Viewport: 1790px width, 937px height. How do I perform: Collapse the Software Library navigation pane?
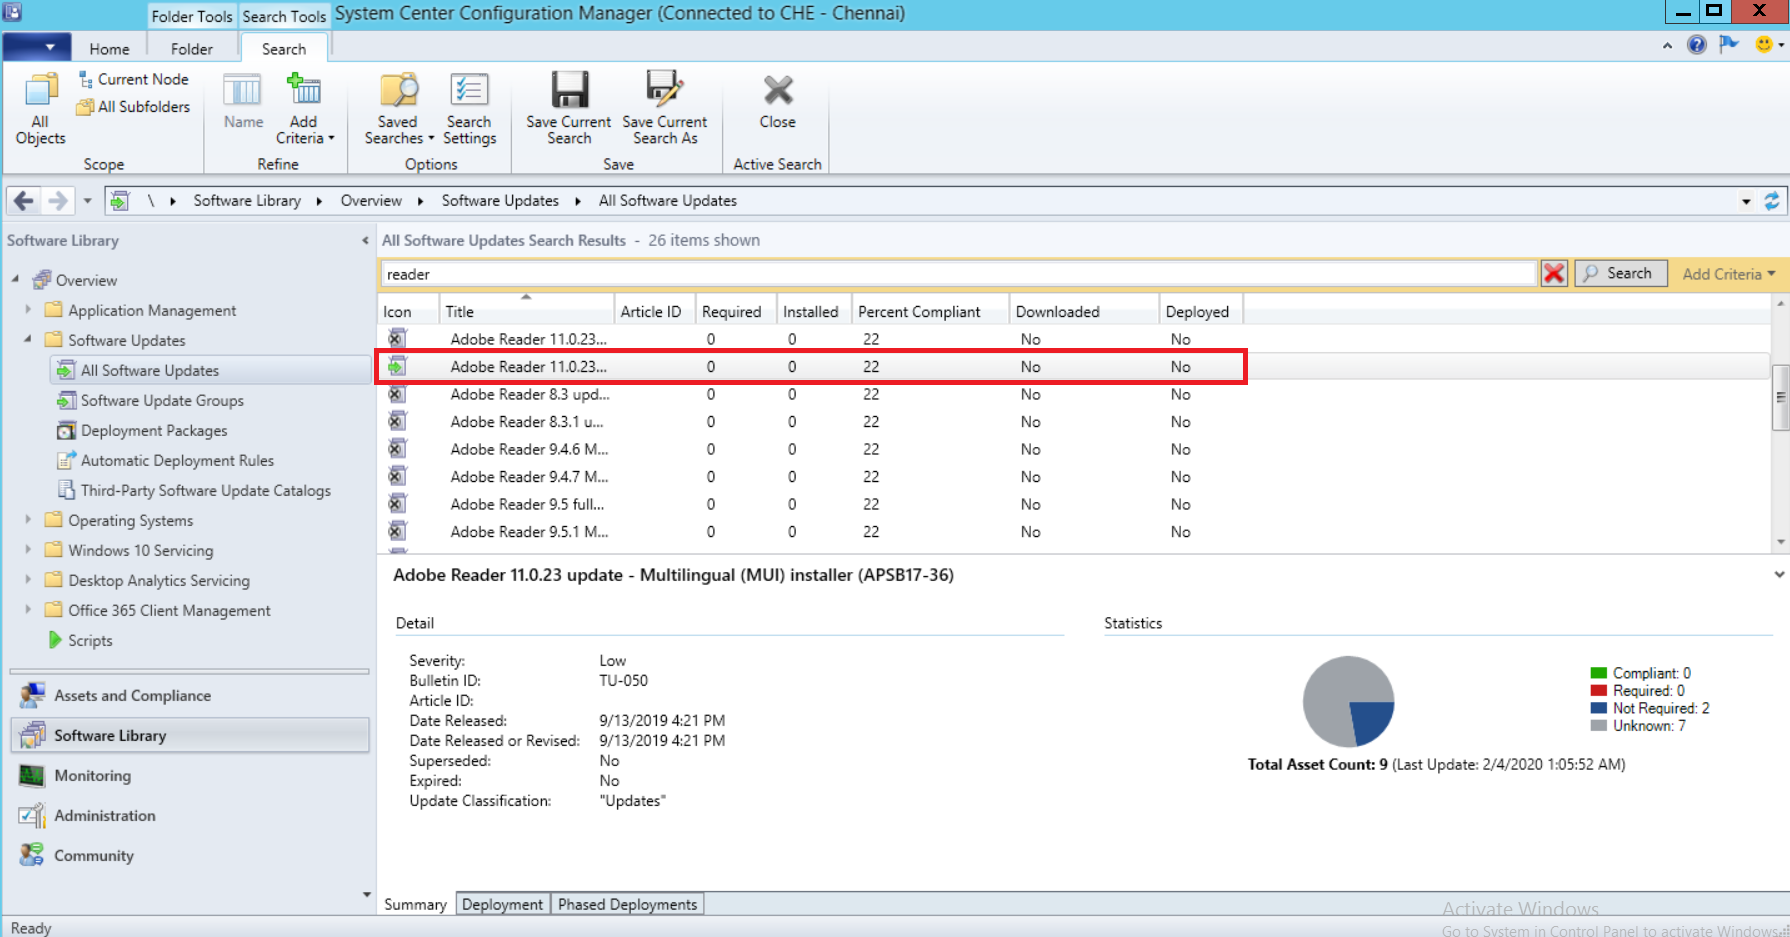365,241
